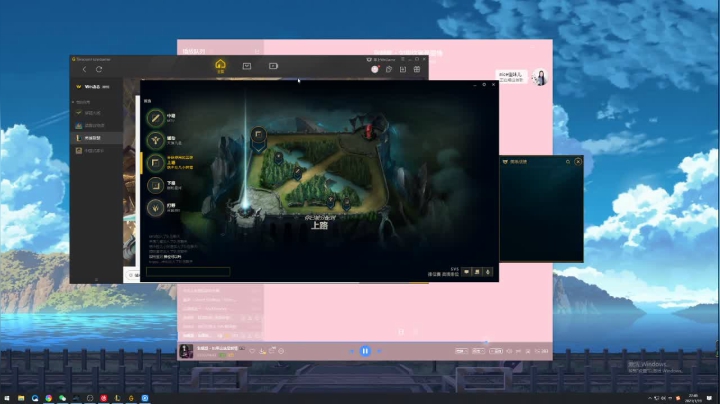Search in the small friends panel
720x404 pixels.
[568, 162]
